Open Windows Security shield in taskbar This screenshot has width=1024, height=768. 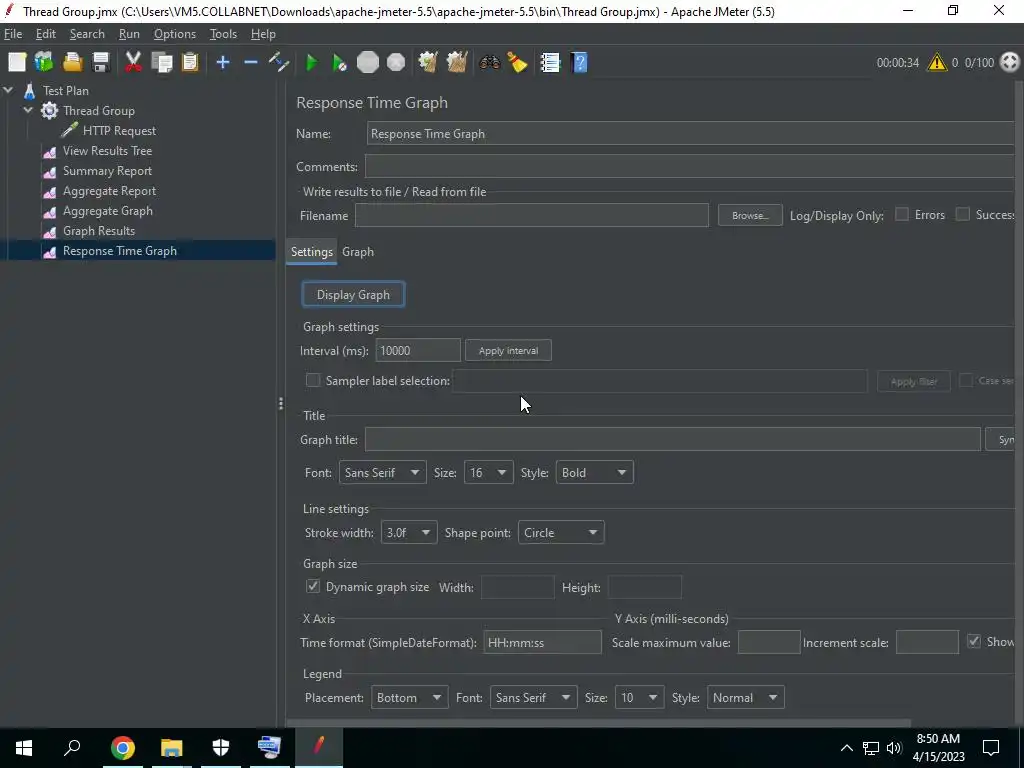click(221, 748)
